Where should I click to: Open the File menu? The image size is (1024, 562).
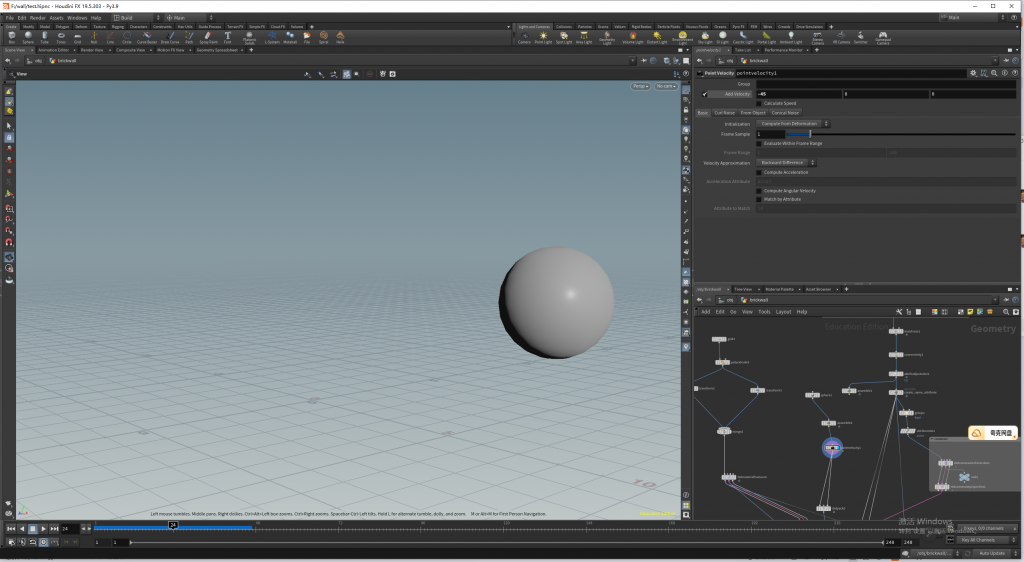pyautogui.click(x=9, y=18)
